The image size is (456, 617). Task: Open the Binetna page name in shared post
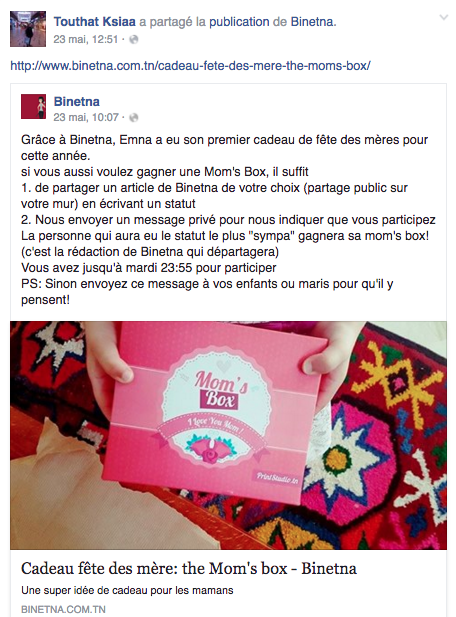point(76,102)
